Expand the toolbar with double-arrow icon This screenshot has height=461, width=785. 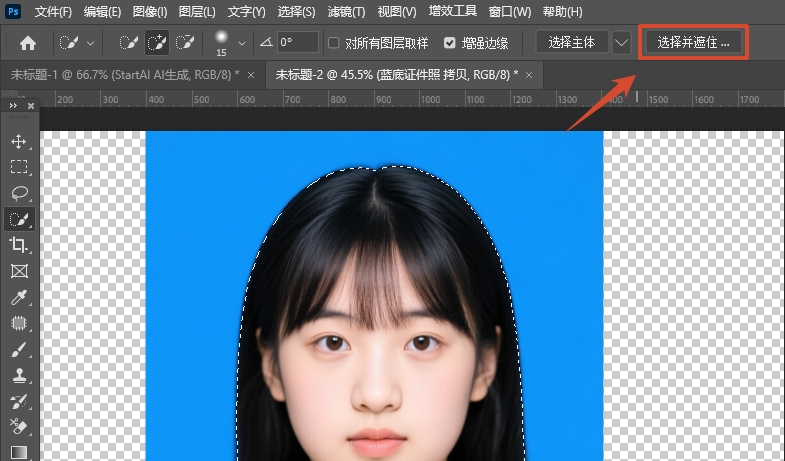pos(13,106)
